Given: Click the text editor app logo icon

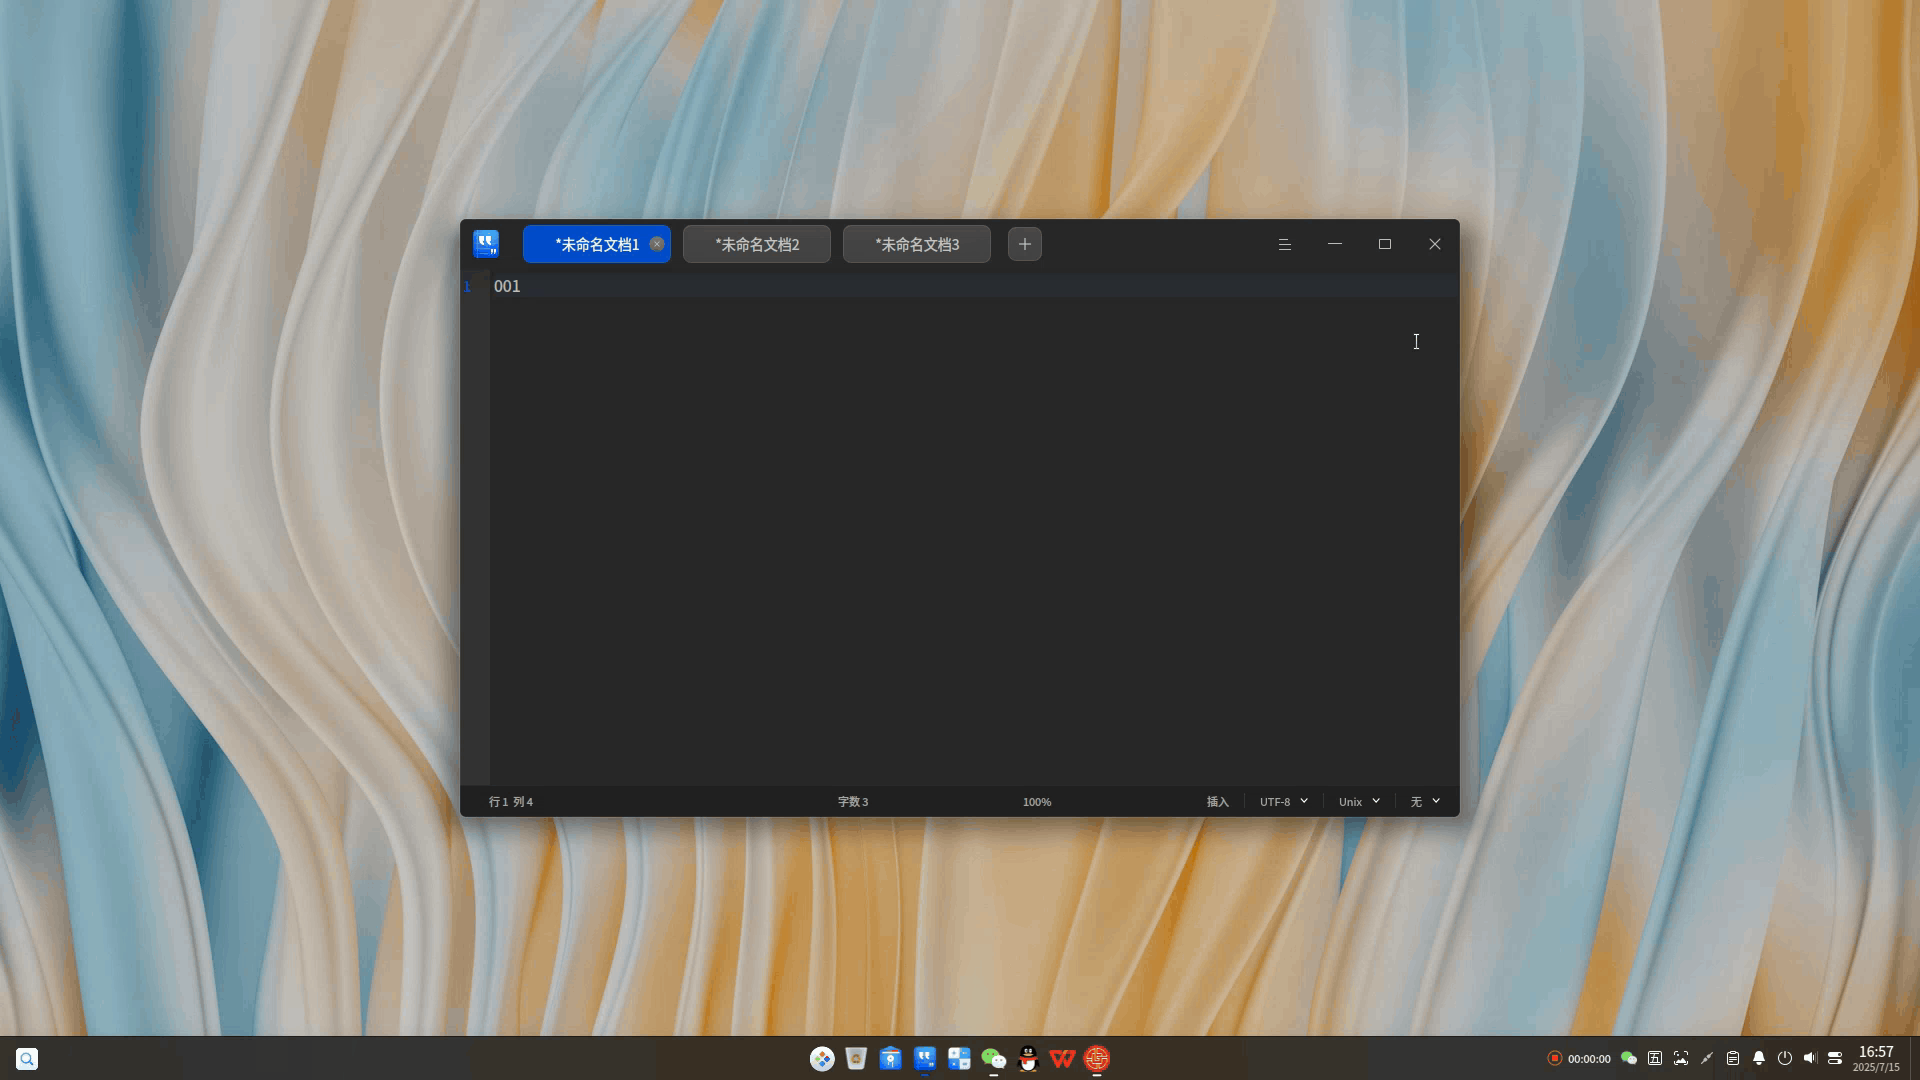Looking at the screenshot, I should (486, 244).
